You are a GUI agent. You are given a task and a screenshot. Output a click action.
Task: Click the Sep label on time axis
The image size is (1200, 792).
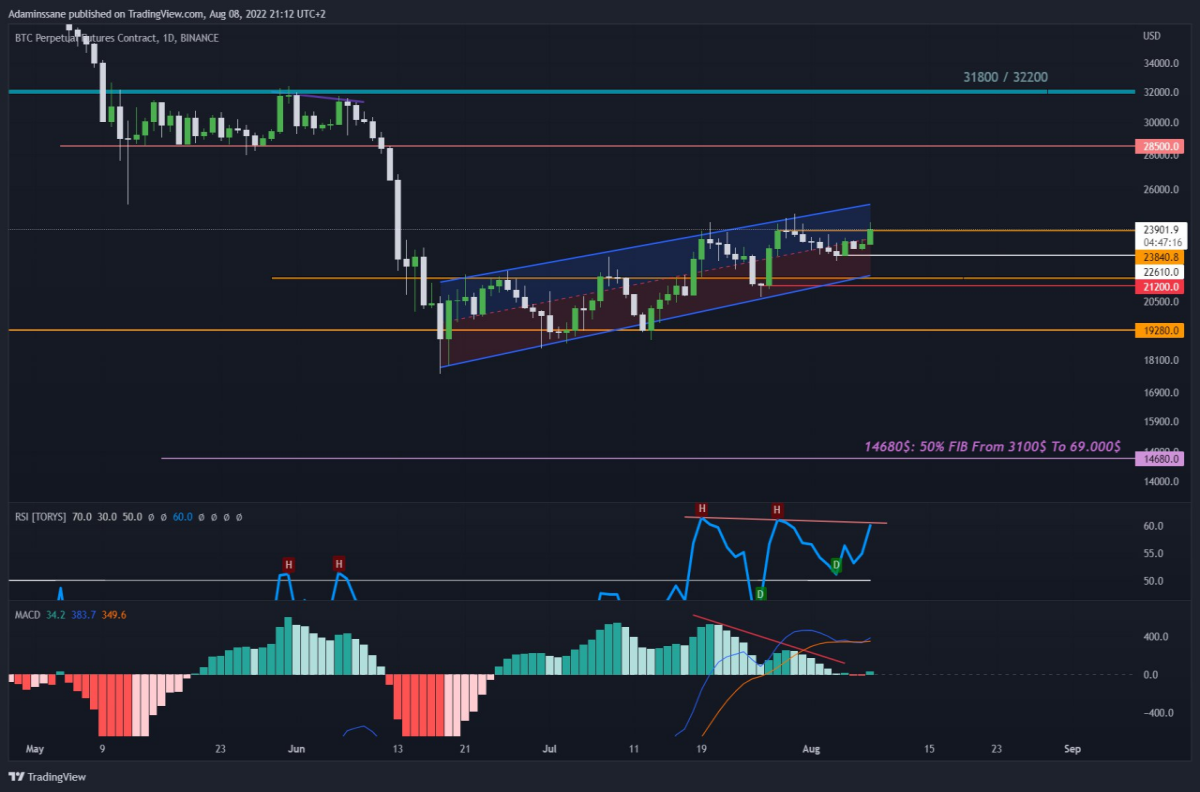pos(1072,748)
